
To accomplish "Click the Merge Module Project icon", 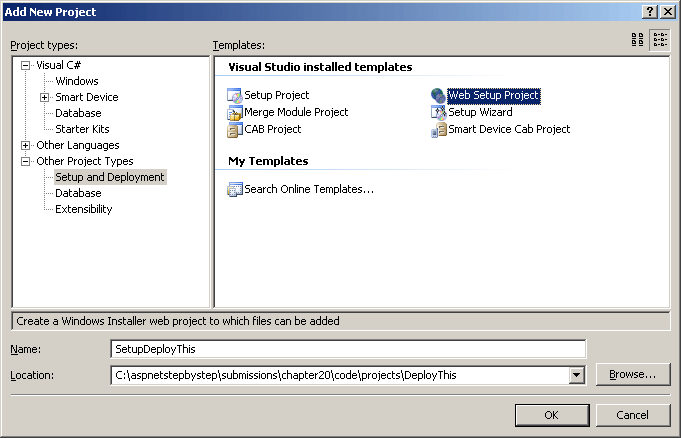I will (x=235, y=113).
